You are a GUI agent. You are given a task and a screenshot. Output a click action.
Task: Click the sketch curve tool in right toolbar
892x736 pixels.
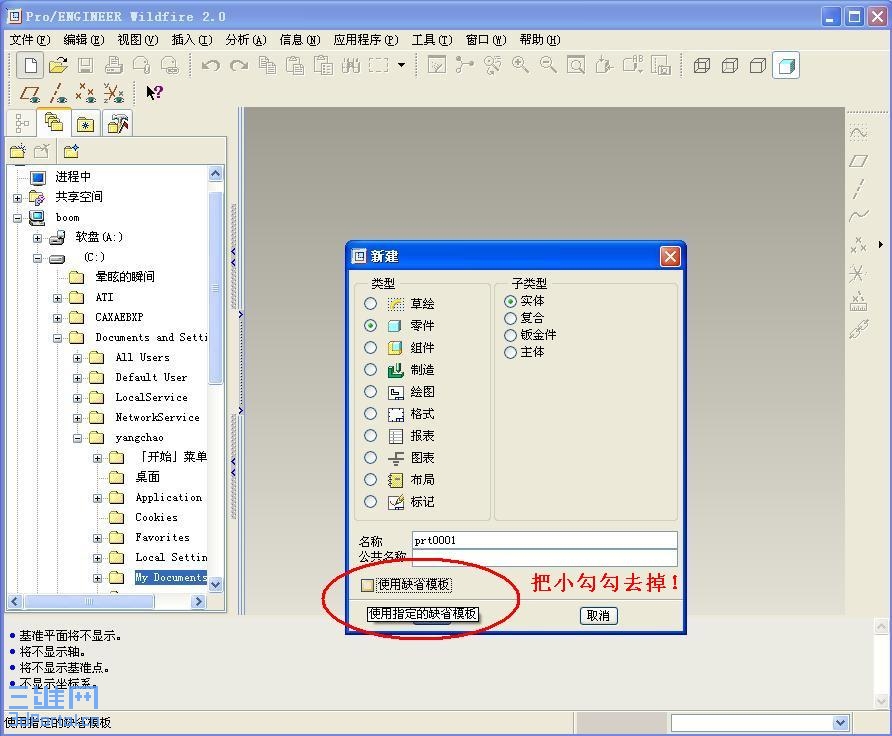click(x=858, y=134)
